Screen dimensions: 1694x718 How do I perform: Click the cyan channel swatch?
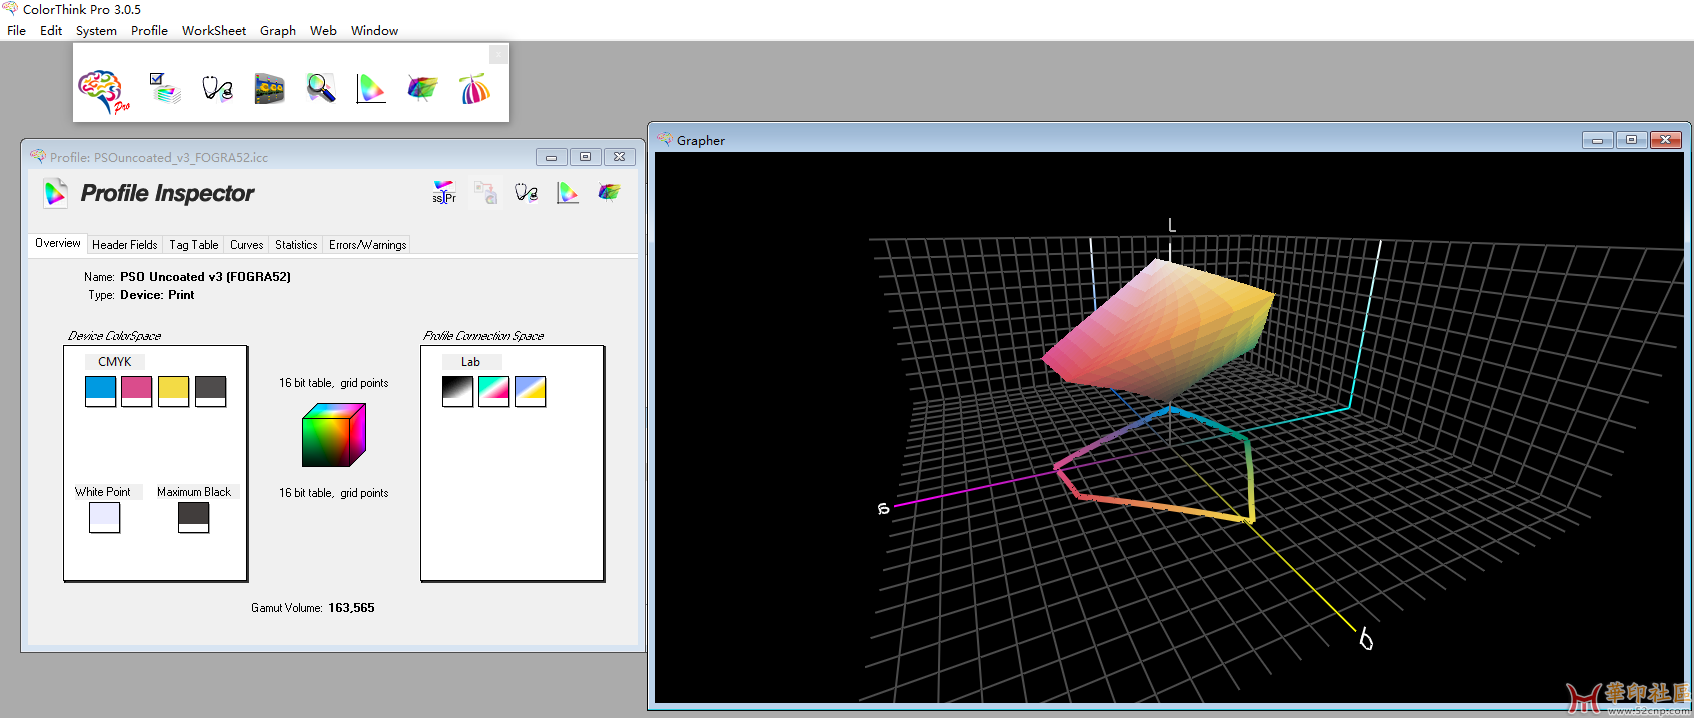tap(101, 391)
